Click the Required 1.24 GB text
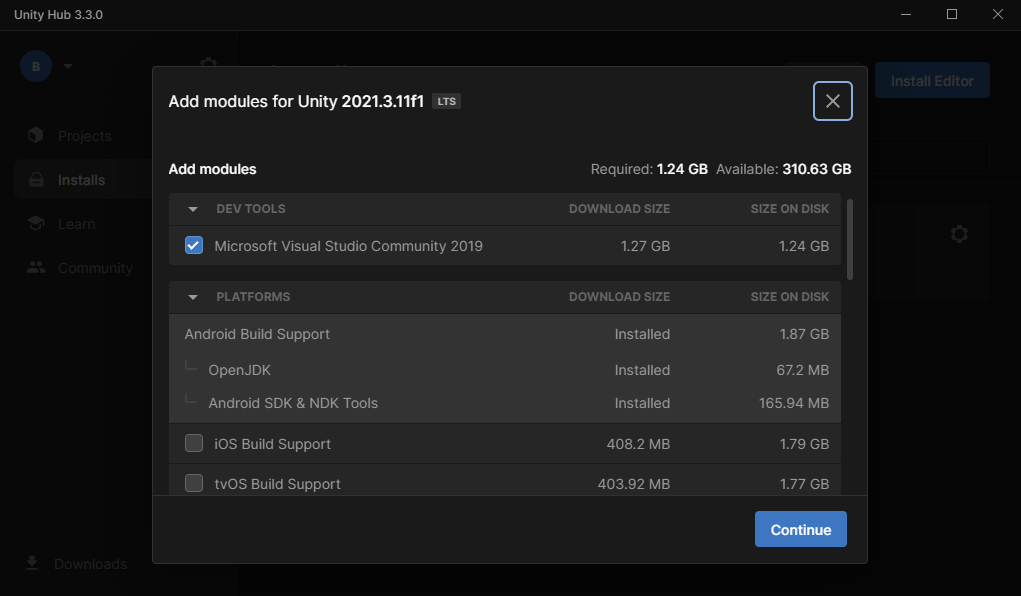The width and height of the screenshot is (1021, 596). pos(649,169)
